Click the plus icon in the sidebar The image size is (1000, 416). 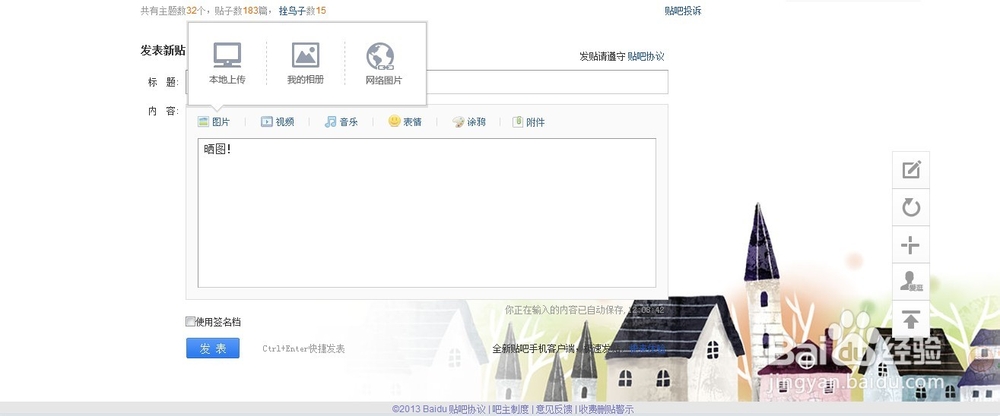[911, 245]
